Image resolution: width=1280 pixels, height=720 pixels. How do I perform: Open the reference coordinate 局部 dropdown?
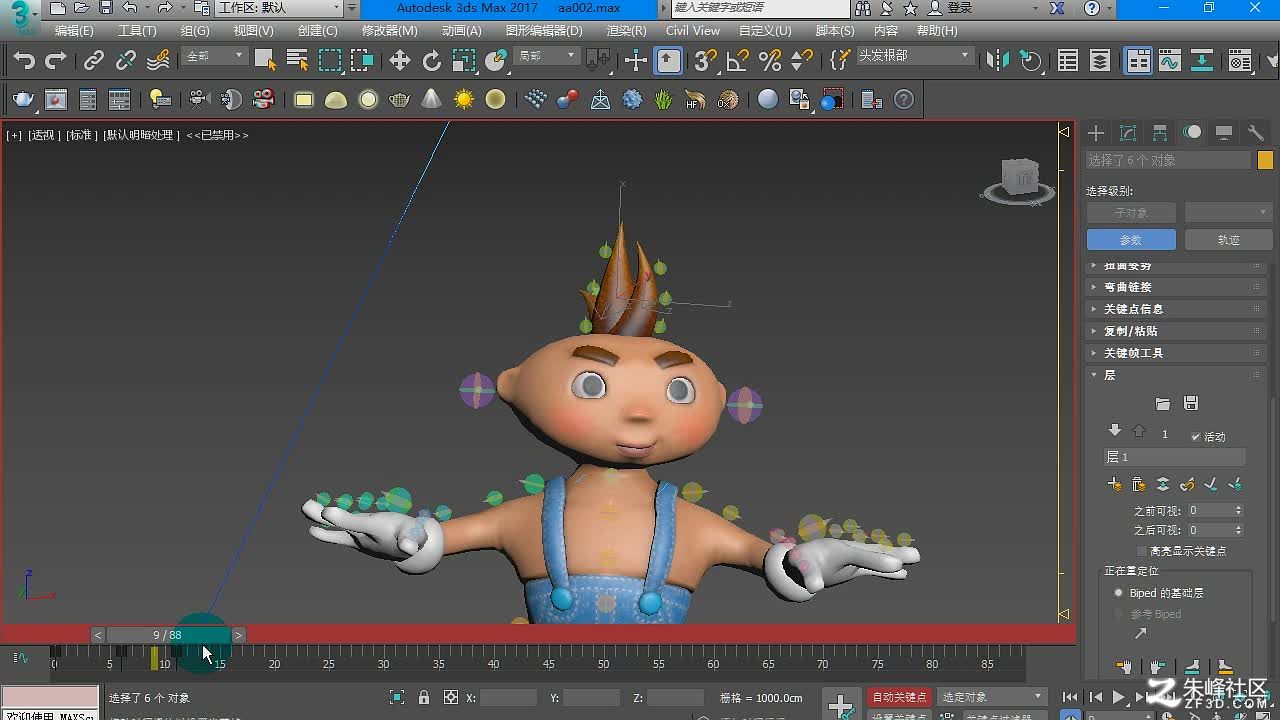(546, 56)
